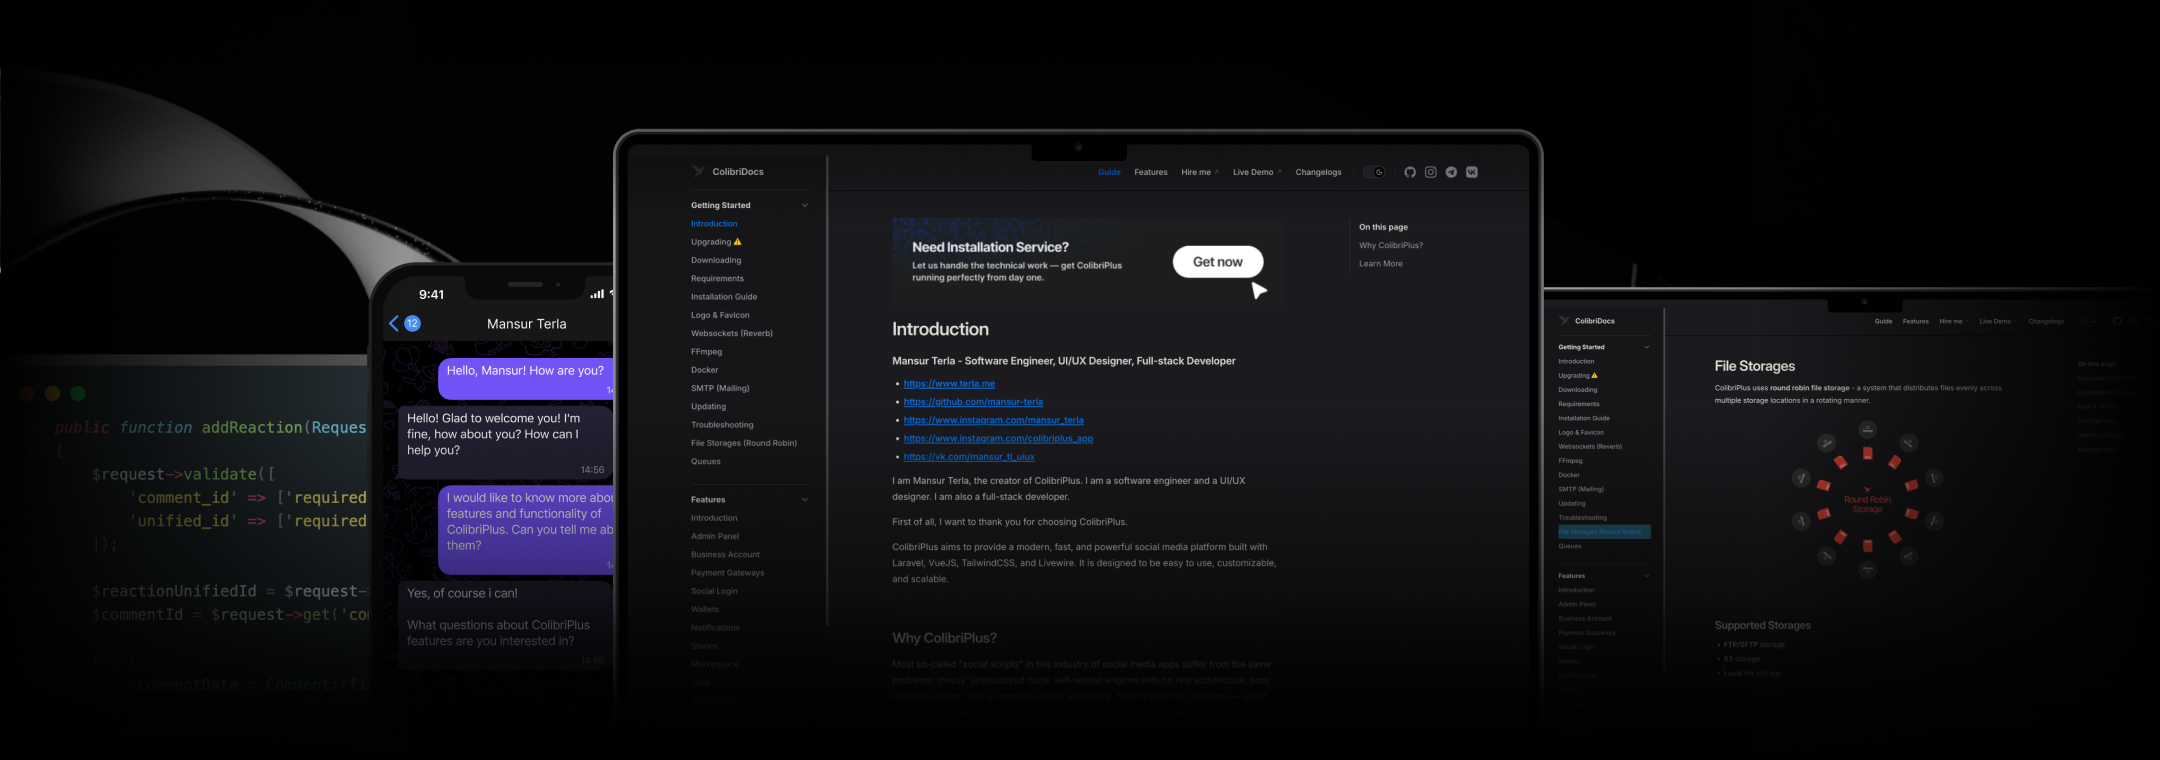
Task: Open Telegram icon in tablet ColibriDocs header
Action: (x=1451, y=172)
